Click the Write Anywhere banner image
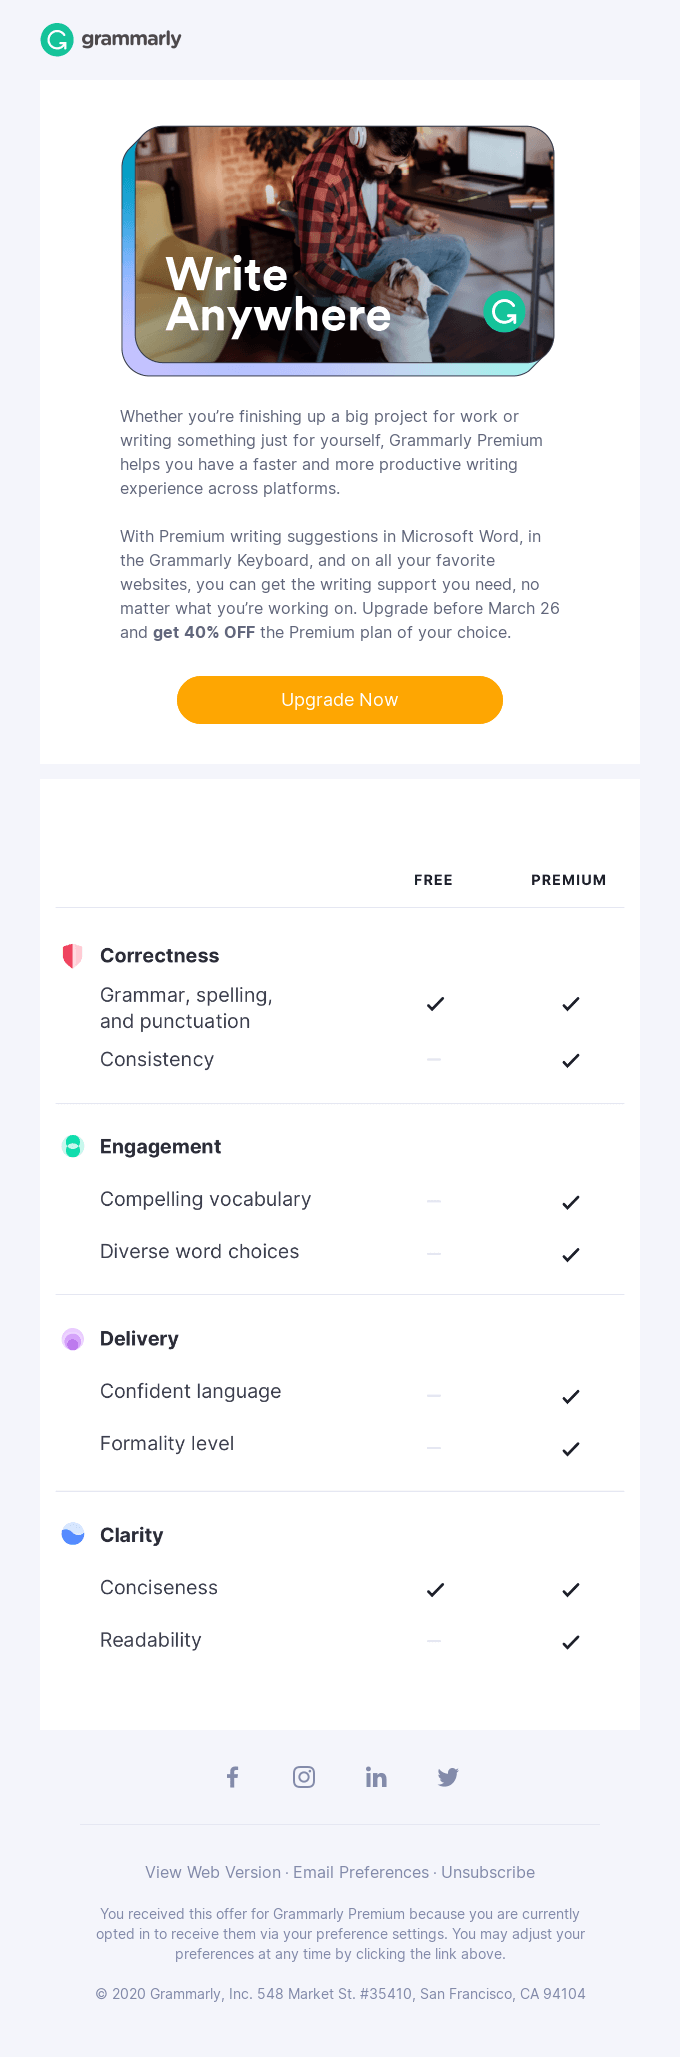The height and width of the screenshot is (2057, 680). (338, 251)
